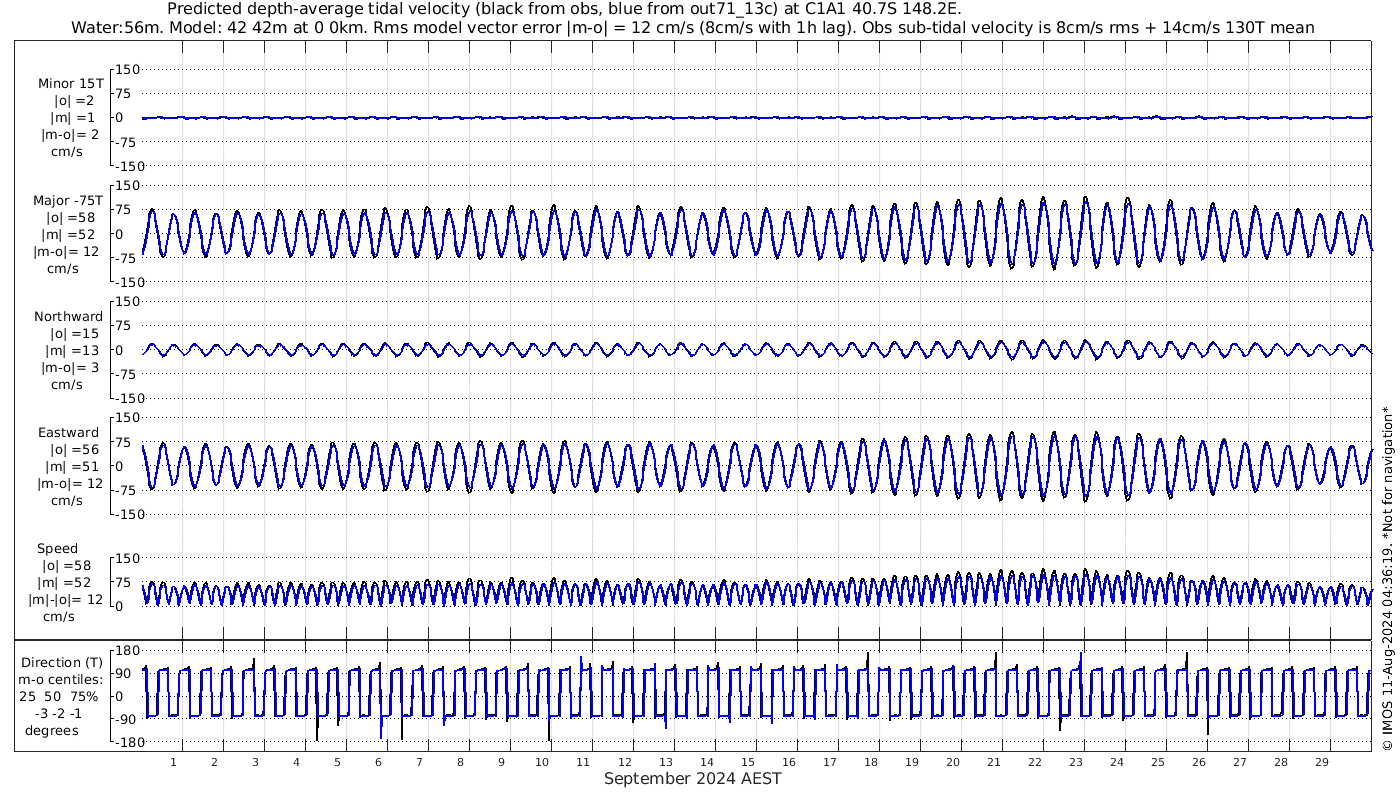Select day '5' on the date axis
This screenshot has width=1400, height=800.
337,762
